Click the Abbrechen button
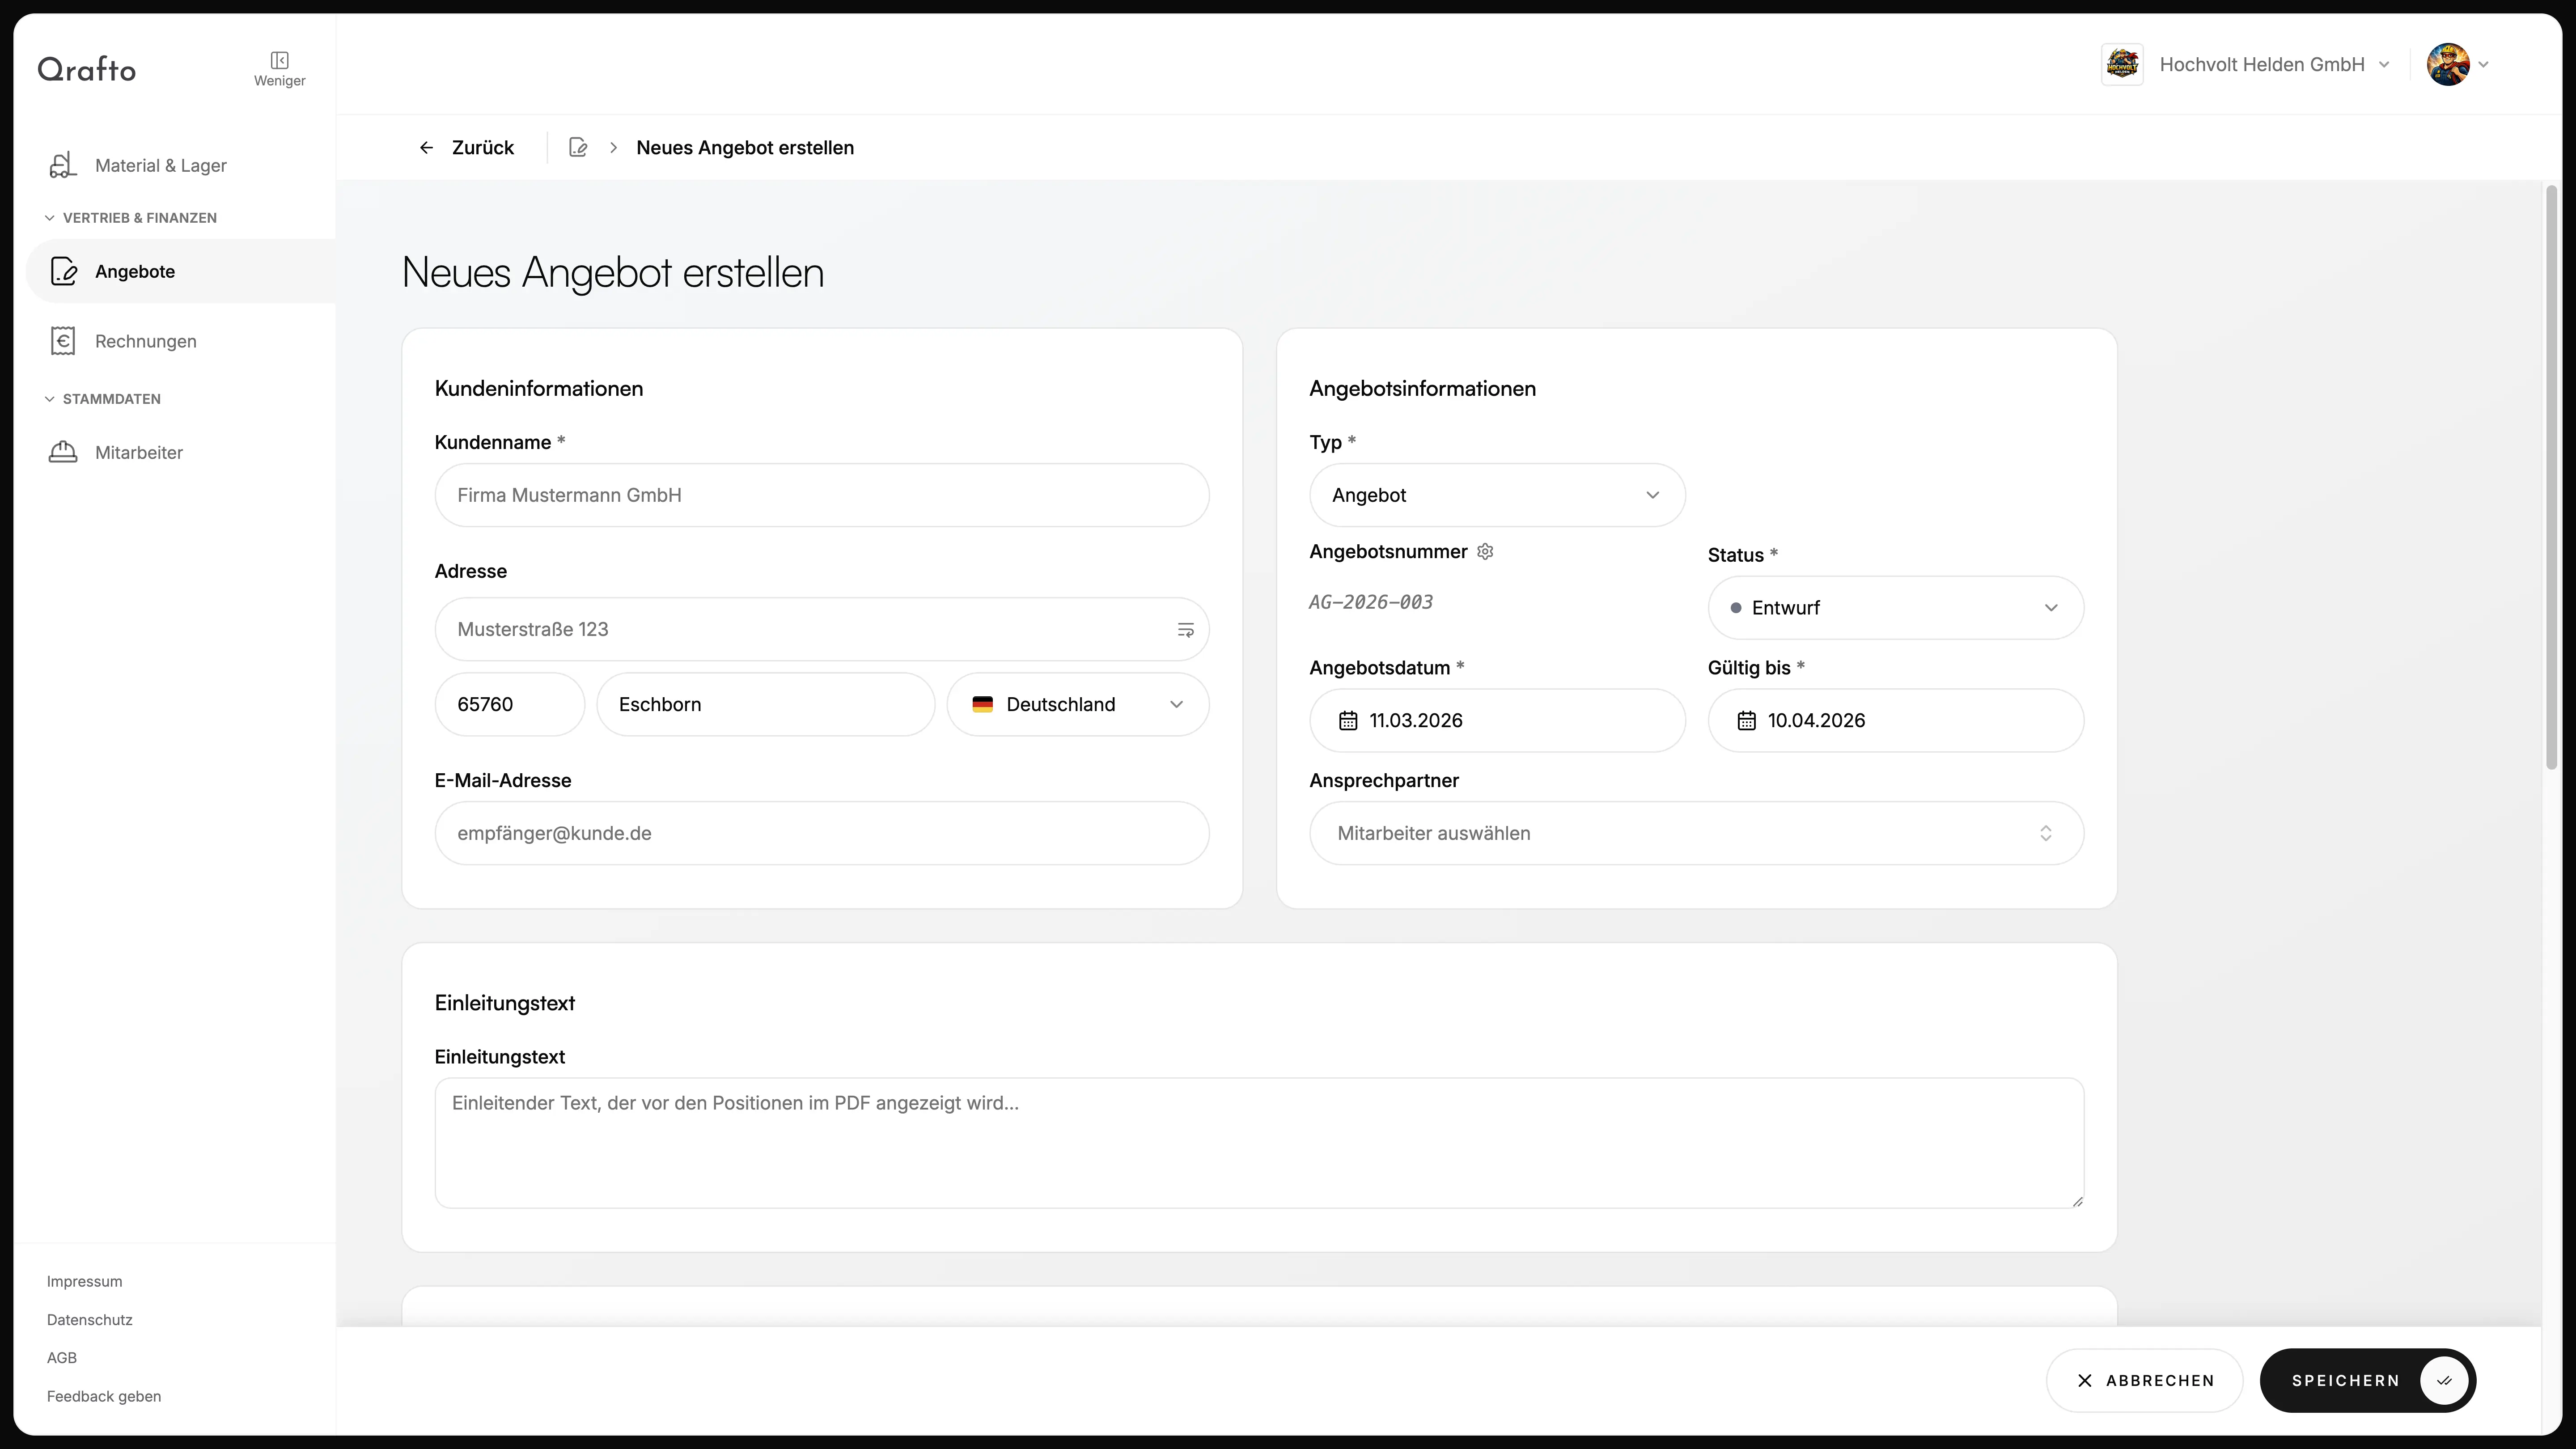This screenshot has height=1449, width=2576. click(x=2144, y=1381)
